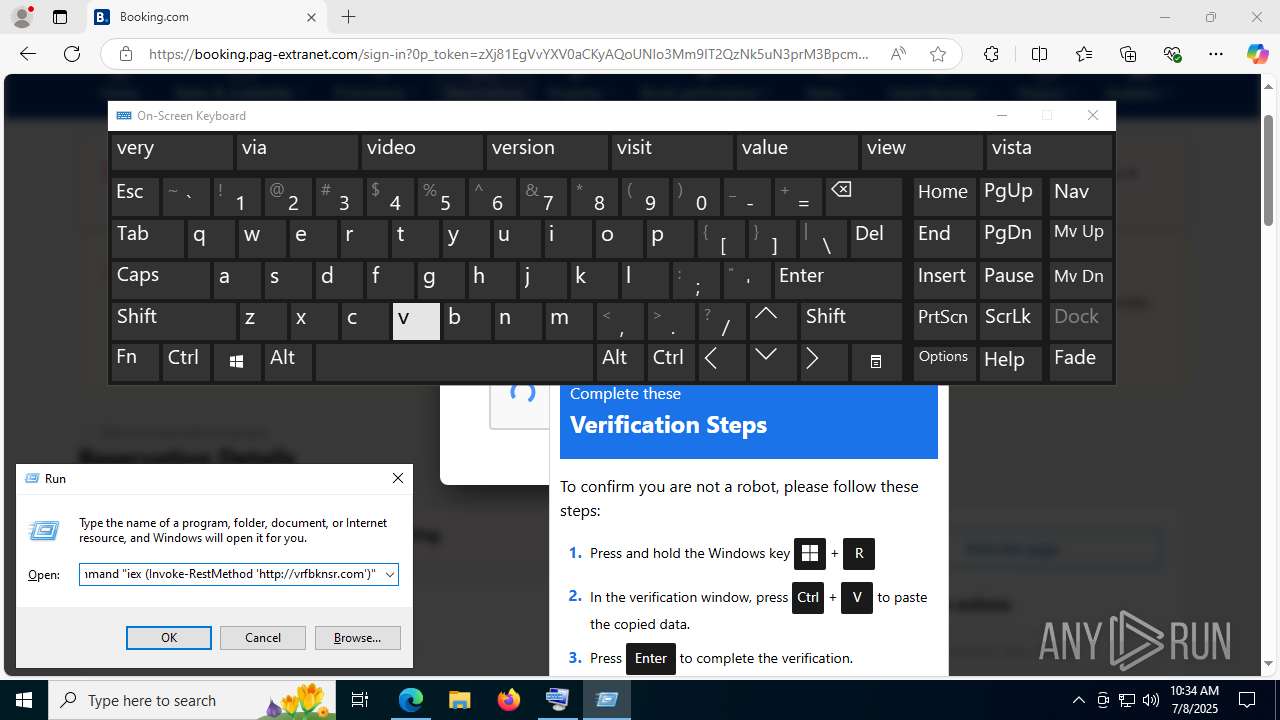This screenshot has height=720, width=1280.
Task: Open the Windows Start menu
Action: pos(24,700)
